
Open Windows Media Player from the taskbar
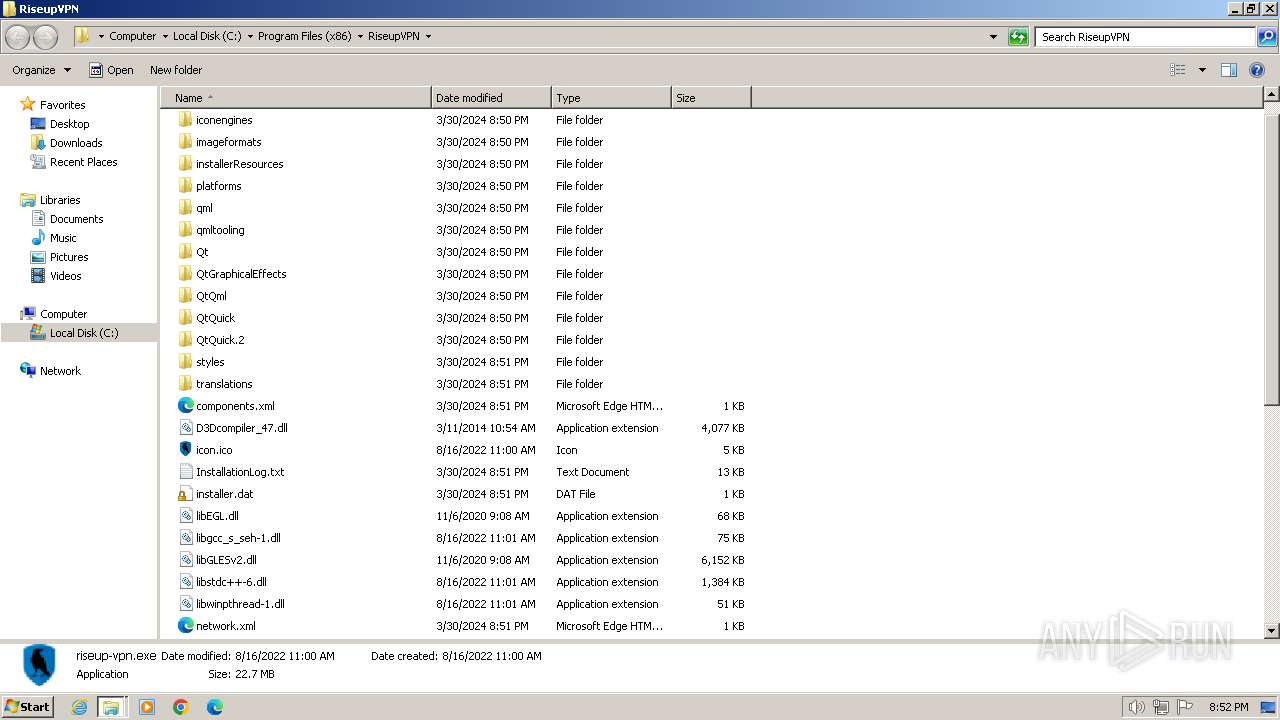coord(147,707)
